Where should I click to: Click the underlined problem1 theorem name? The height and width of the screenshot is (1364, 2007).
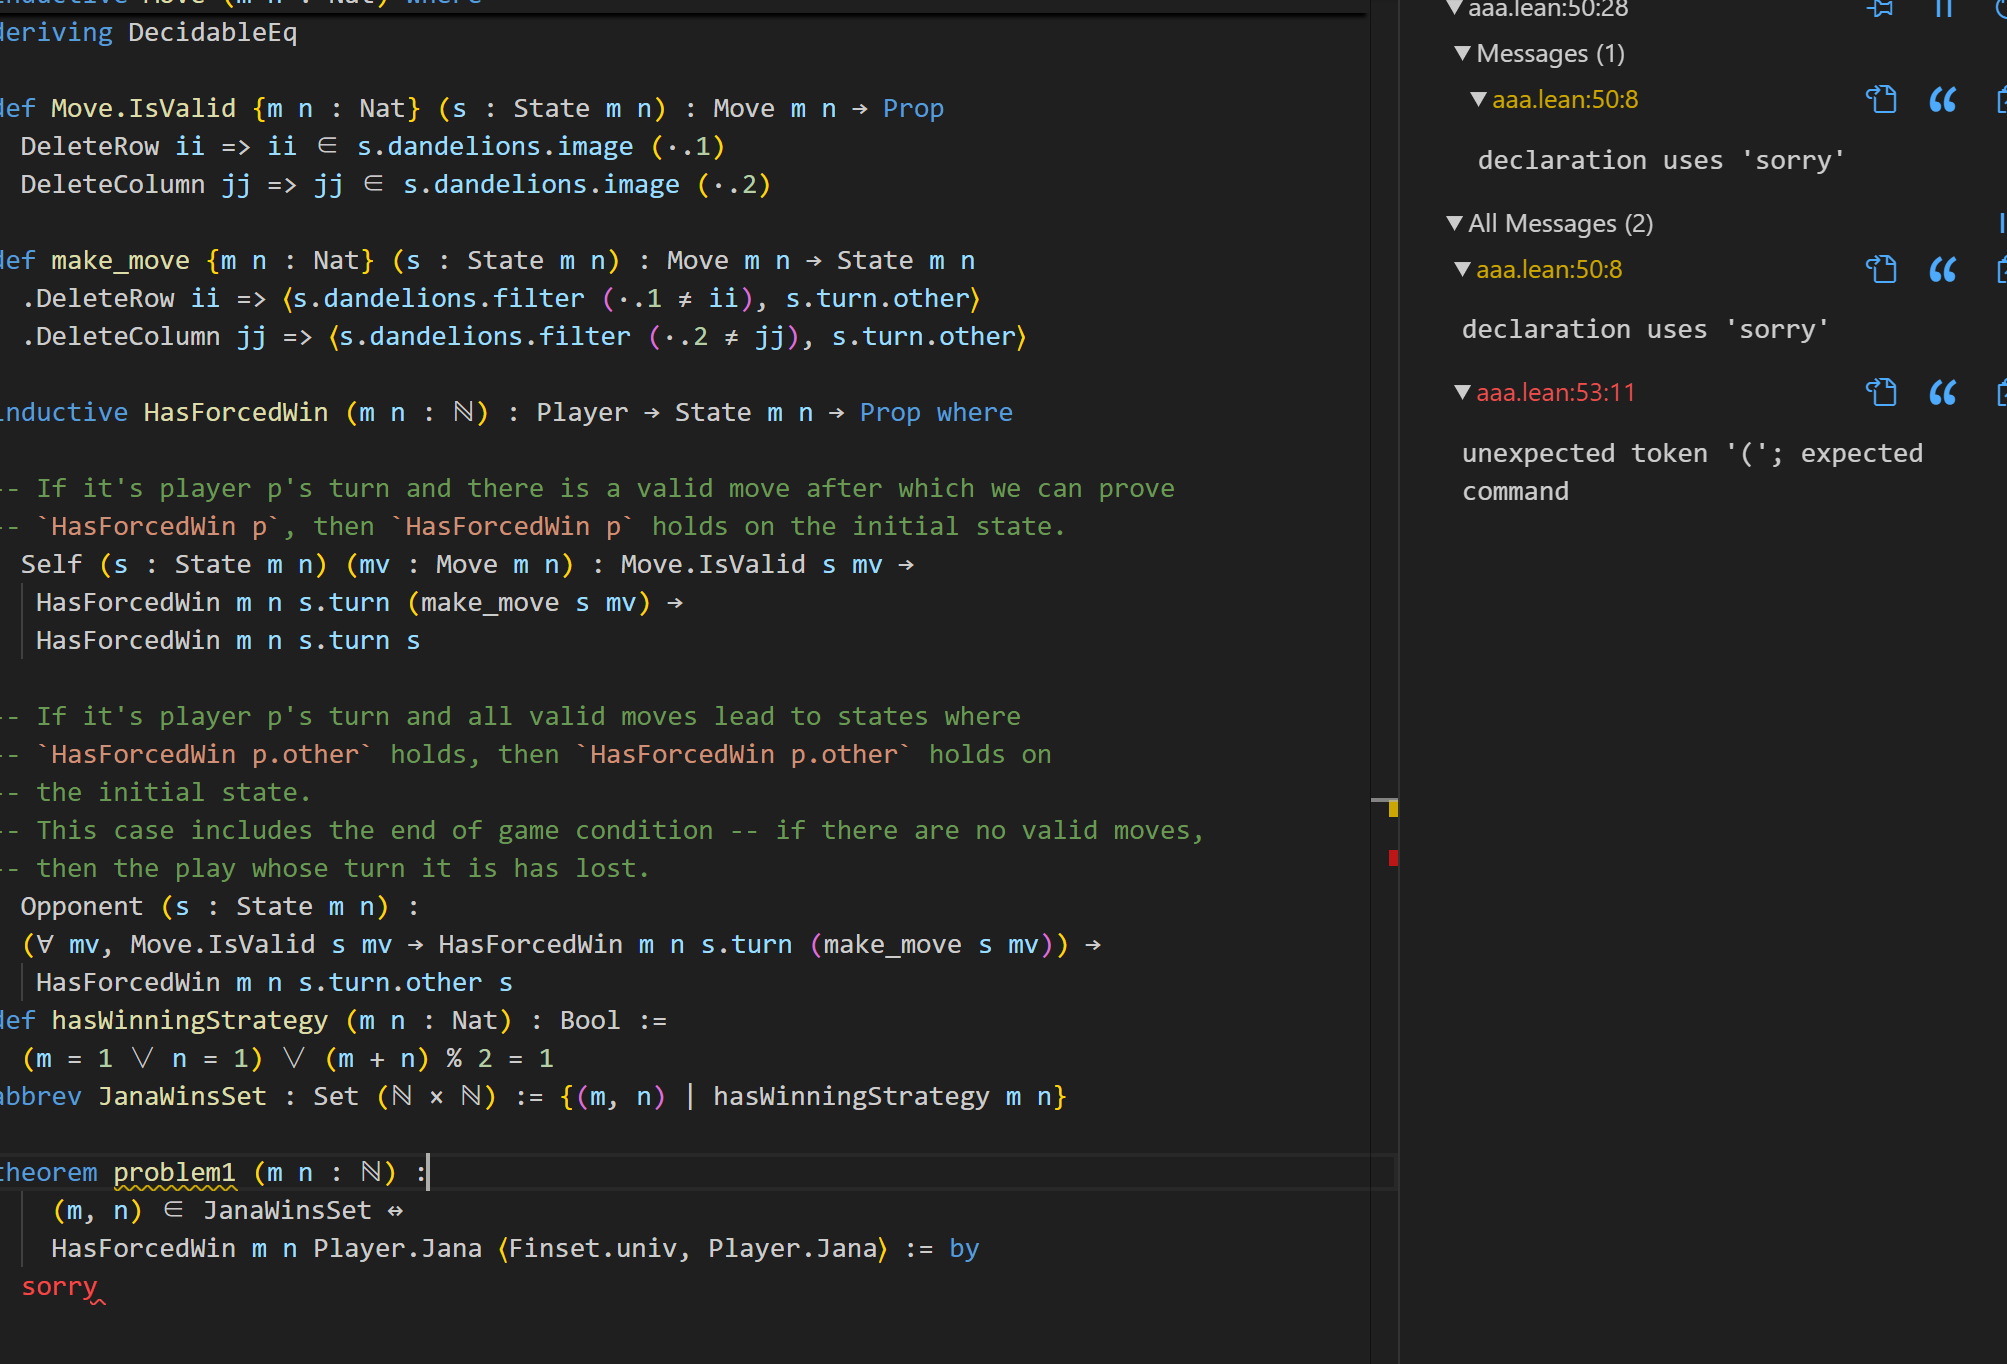point(175,1173)
